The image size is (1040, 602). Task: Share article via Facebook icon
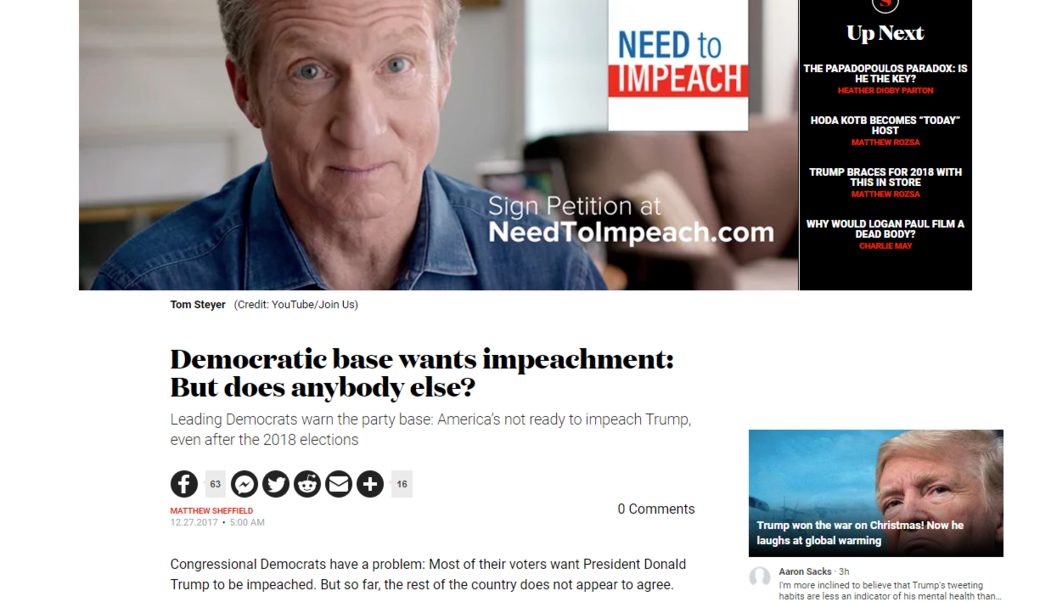tap(184, 484)
